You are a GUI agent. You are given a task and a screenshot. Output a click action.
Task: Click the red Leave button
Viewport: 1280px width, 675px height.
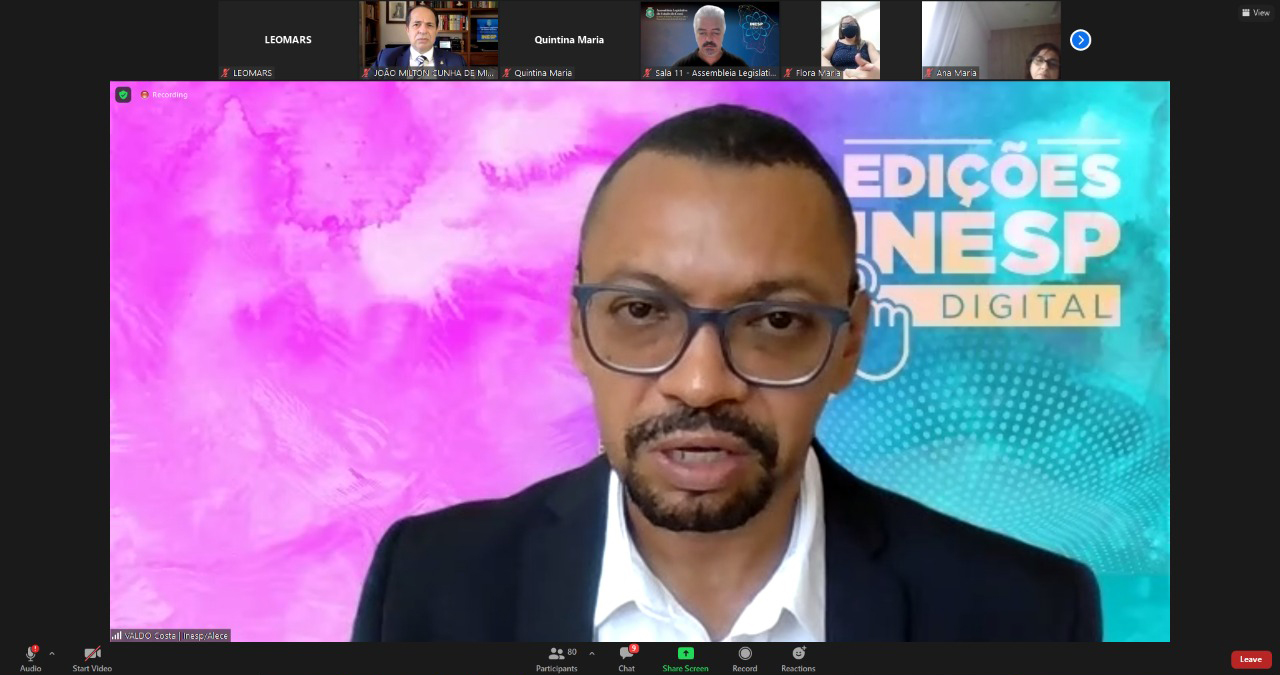click(1250, 659)
